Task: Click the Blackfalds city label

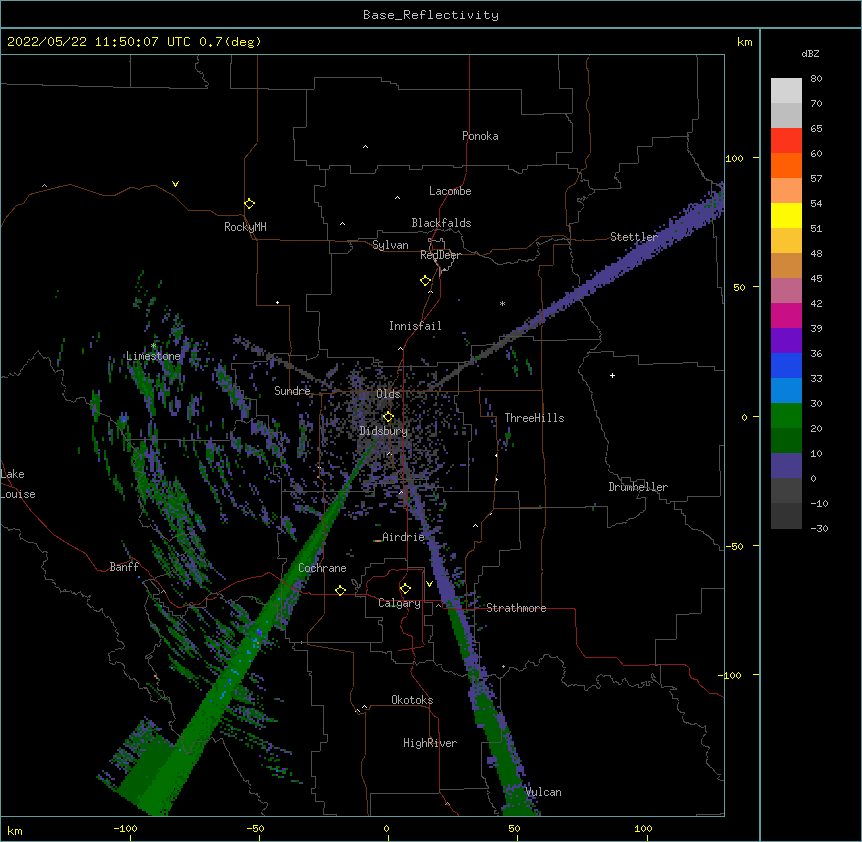Action: (x=441, y=223)
